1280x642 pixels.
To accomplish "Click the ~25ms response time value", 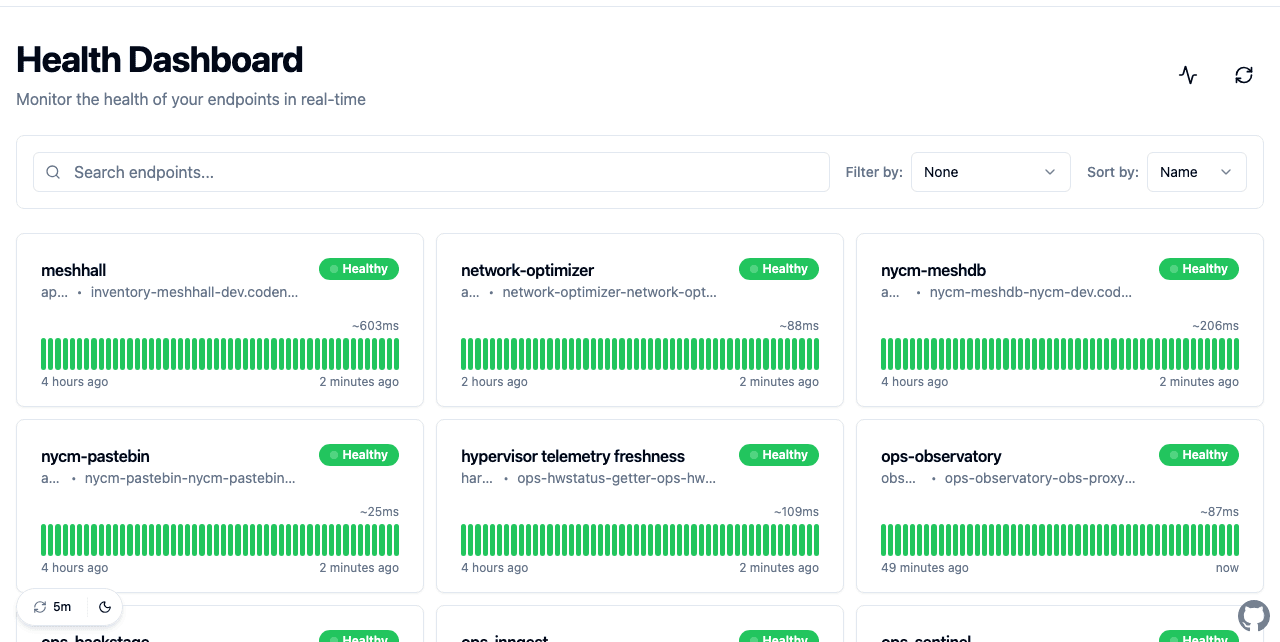I will point(379,512).
